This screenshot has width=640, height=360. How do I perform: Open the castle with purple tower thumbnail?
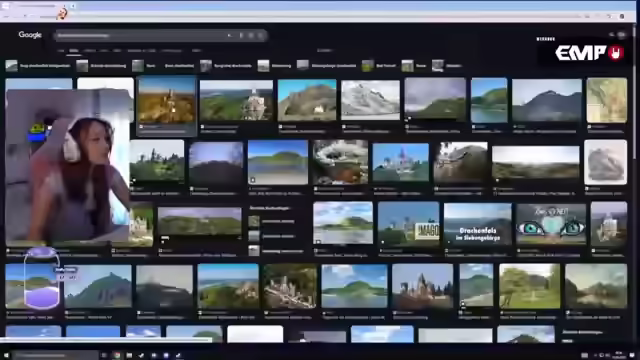[x=401, y=162]
